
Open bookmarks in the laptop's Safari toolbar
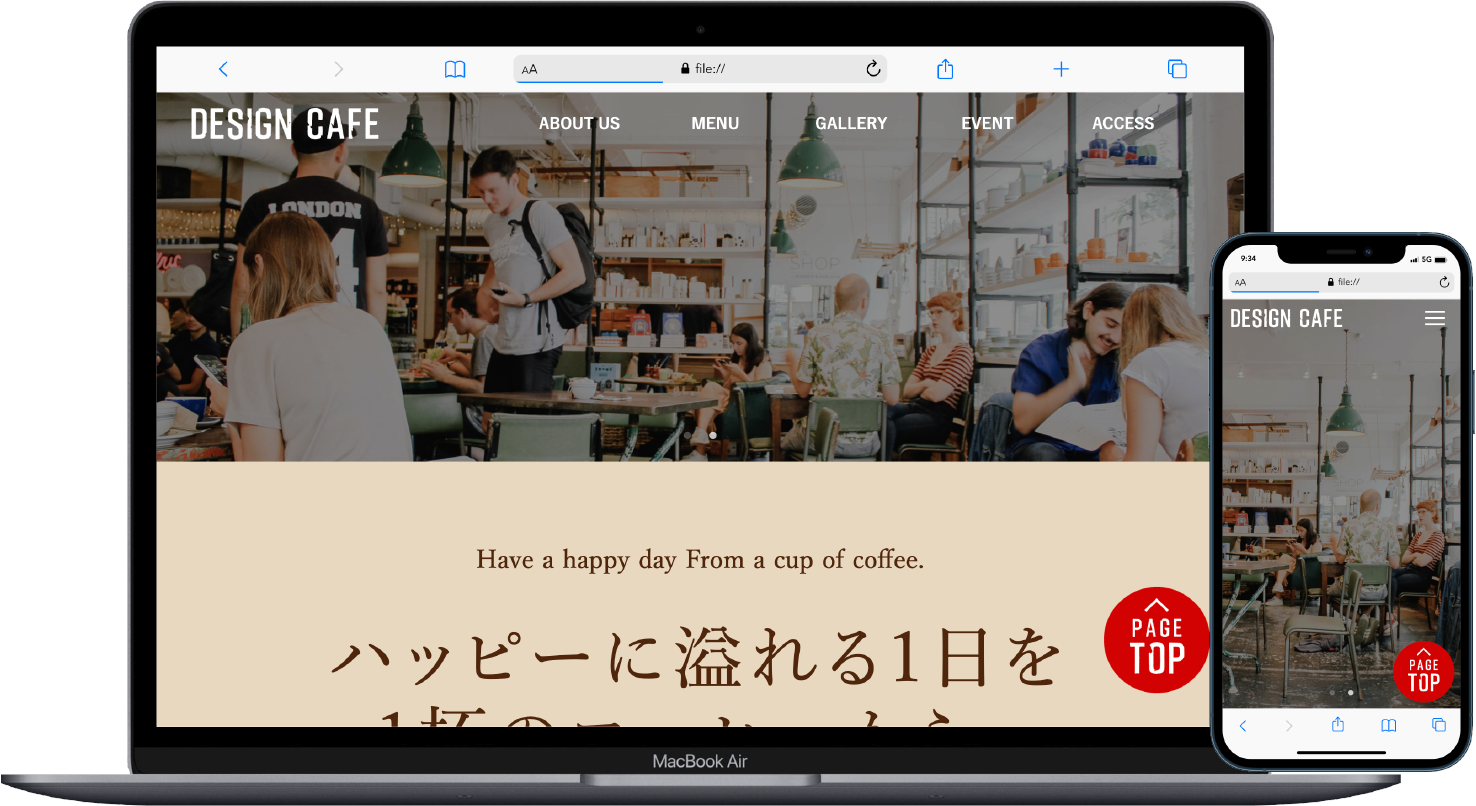455,69
